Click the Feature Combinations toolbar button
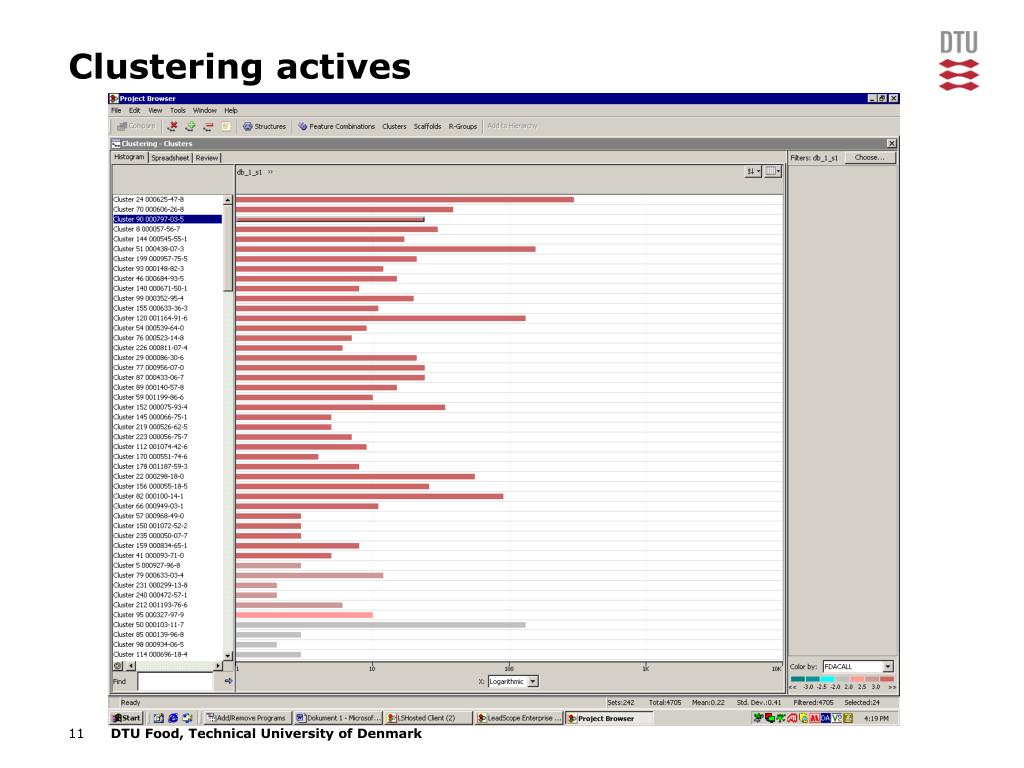The height and width of the screenshot is (768, 1024). (x=336, y=126)
